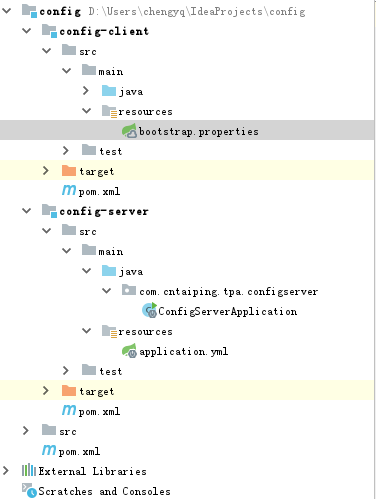Click the Spring icon beside bootstrap.properties
The width and height of the screenshot is (376, 499).
tap(129, 131)
